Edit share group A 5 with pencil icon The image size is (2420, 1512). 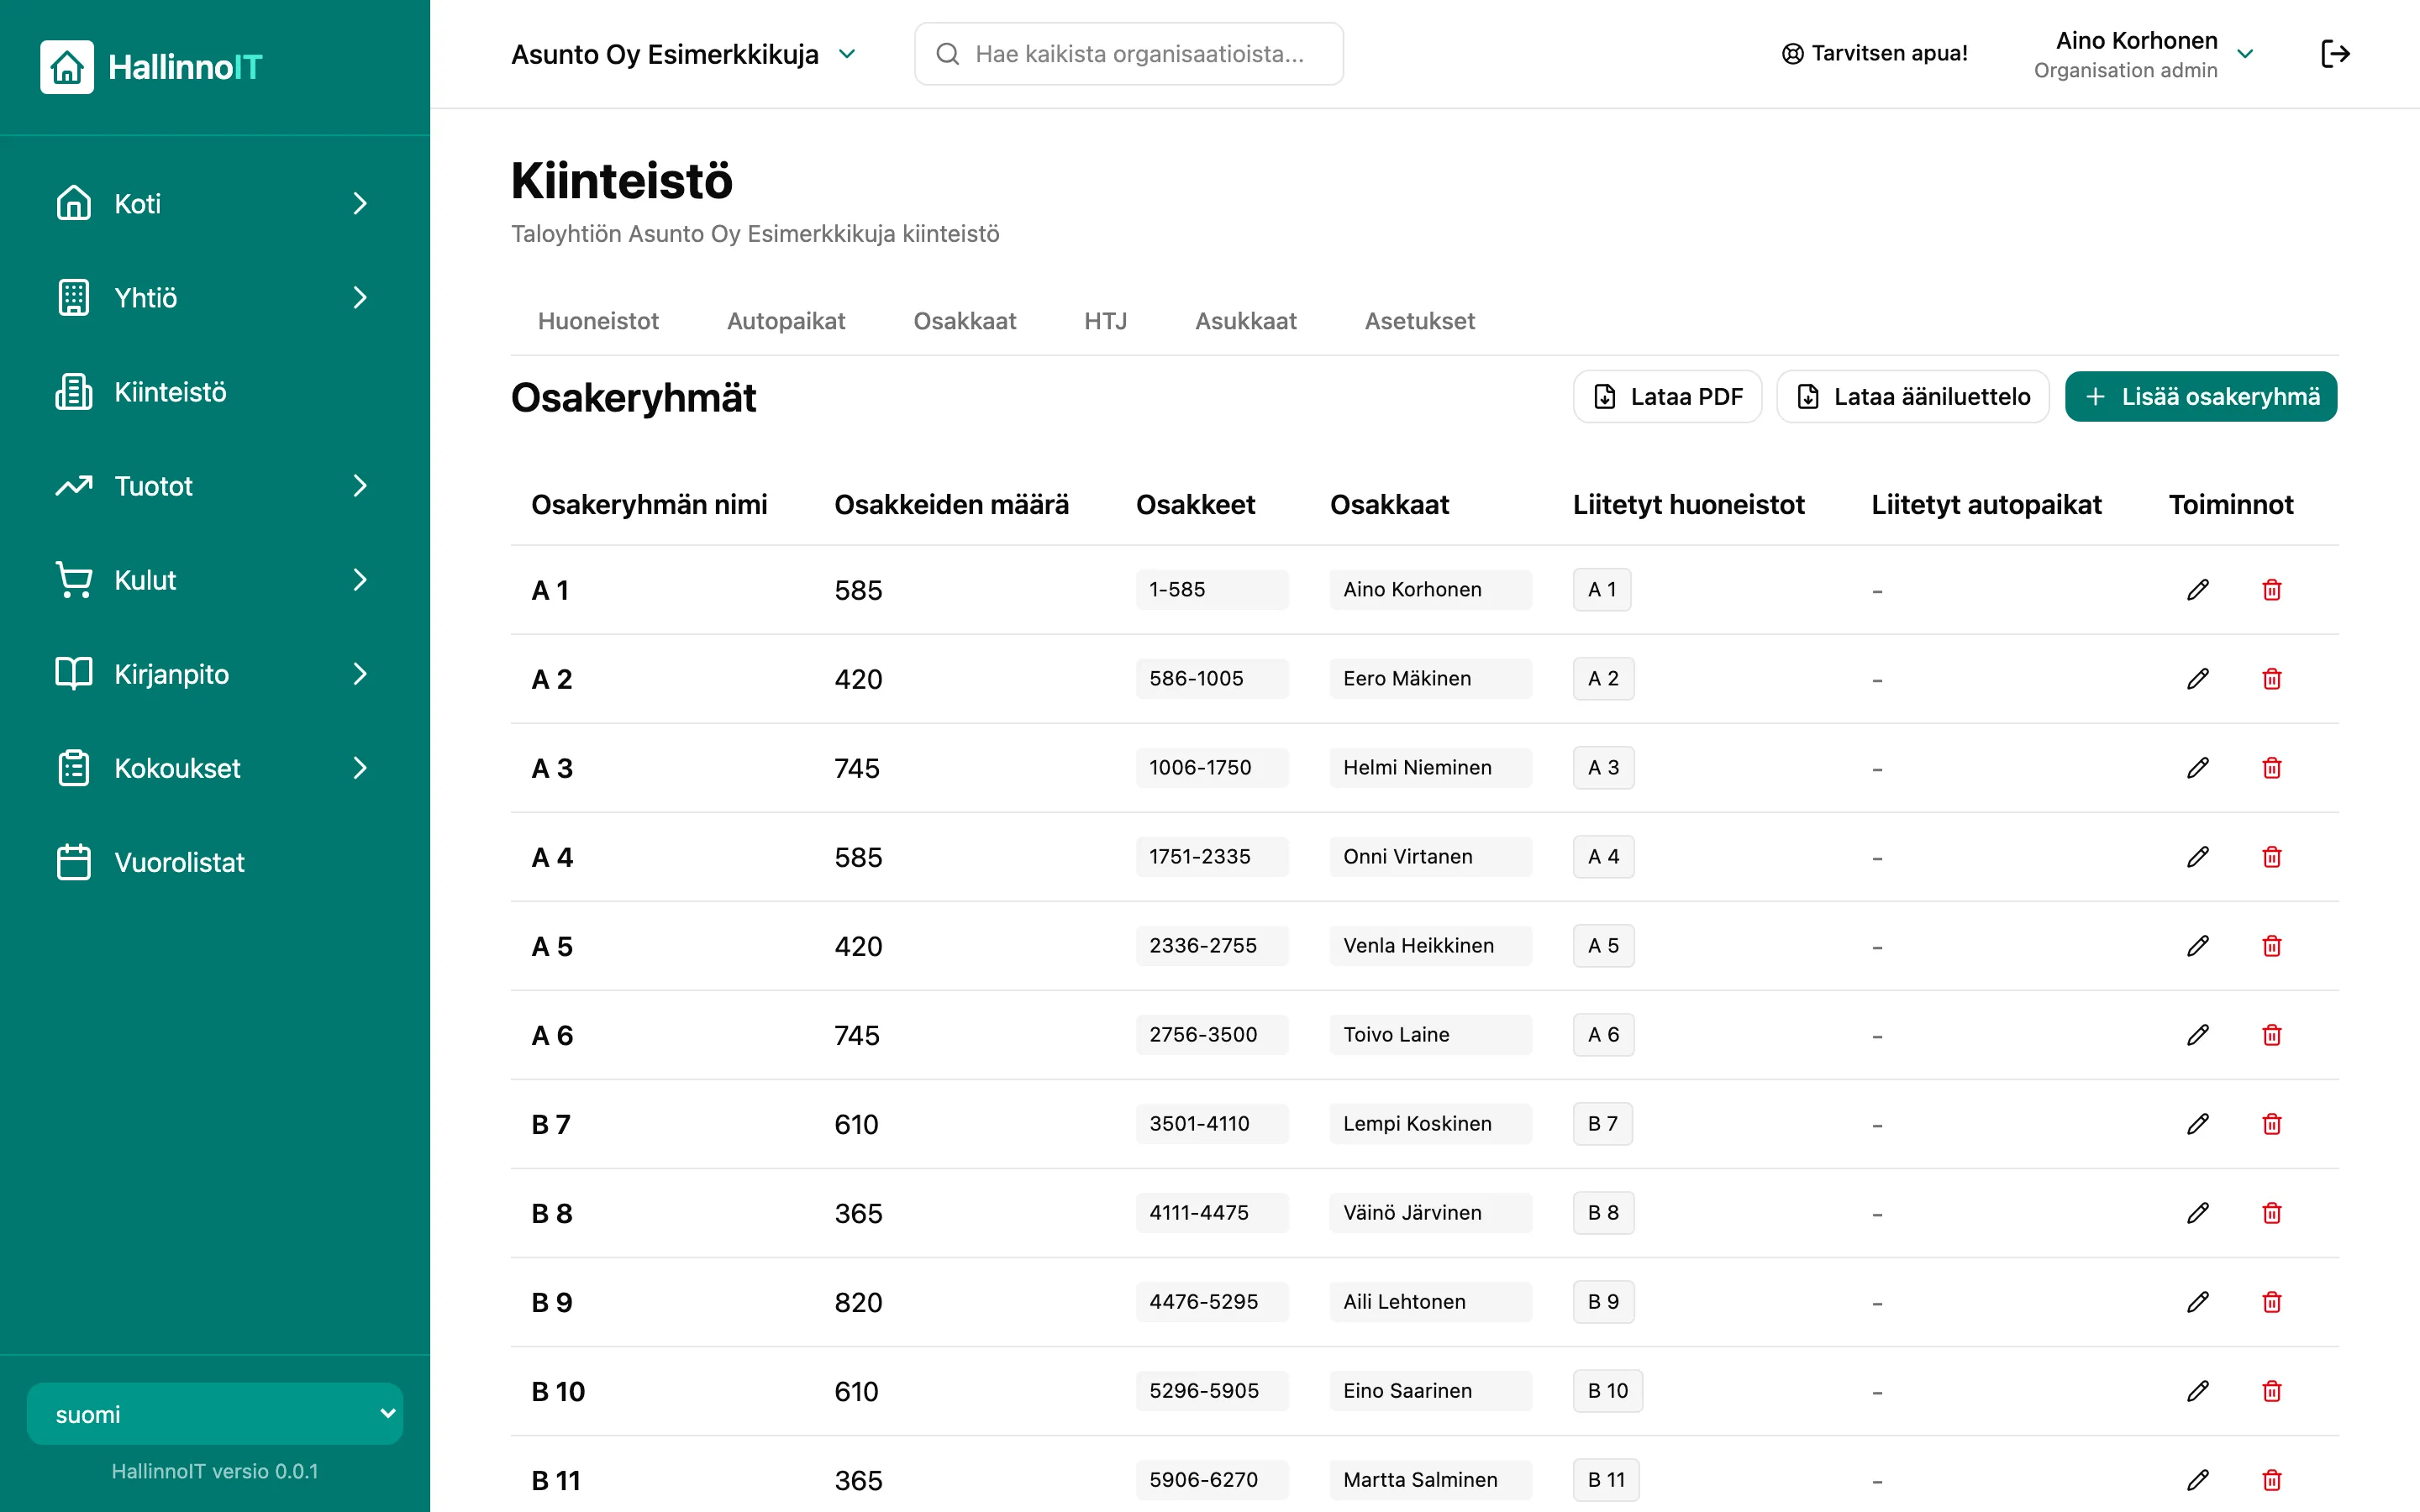tap(2198, 946)
